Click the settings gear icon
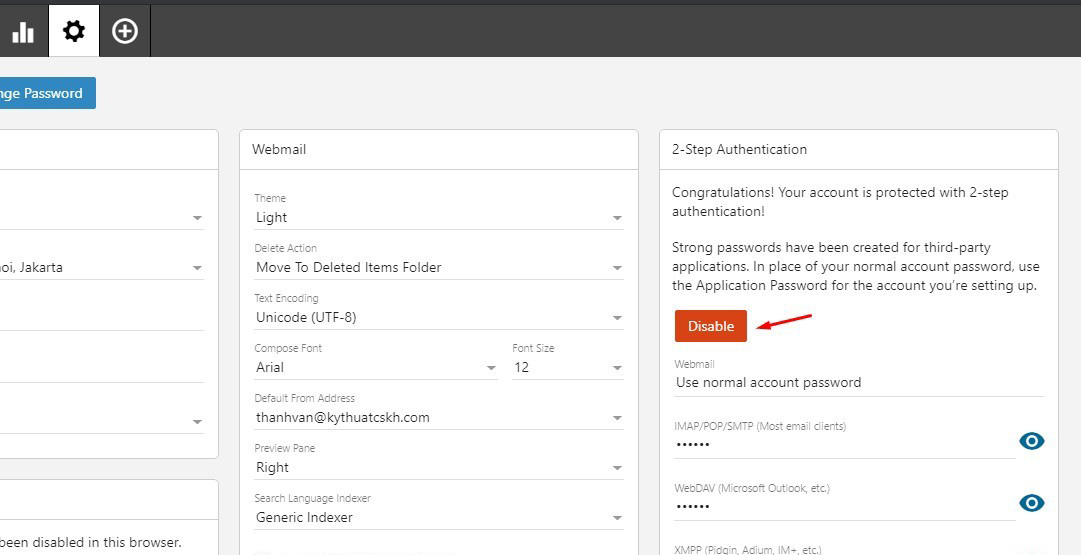Image resolution: width=1081 pixels, height=555 pixels. (x=74, y=32)
